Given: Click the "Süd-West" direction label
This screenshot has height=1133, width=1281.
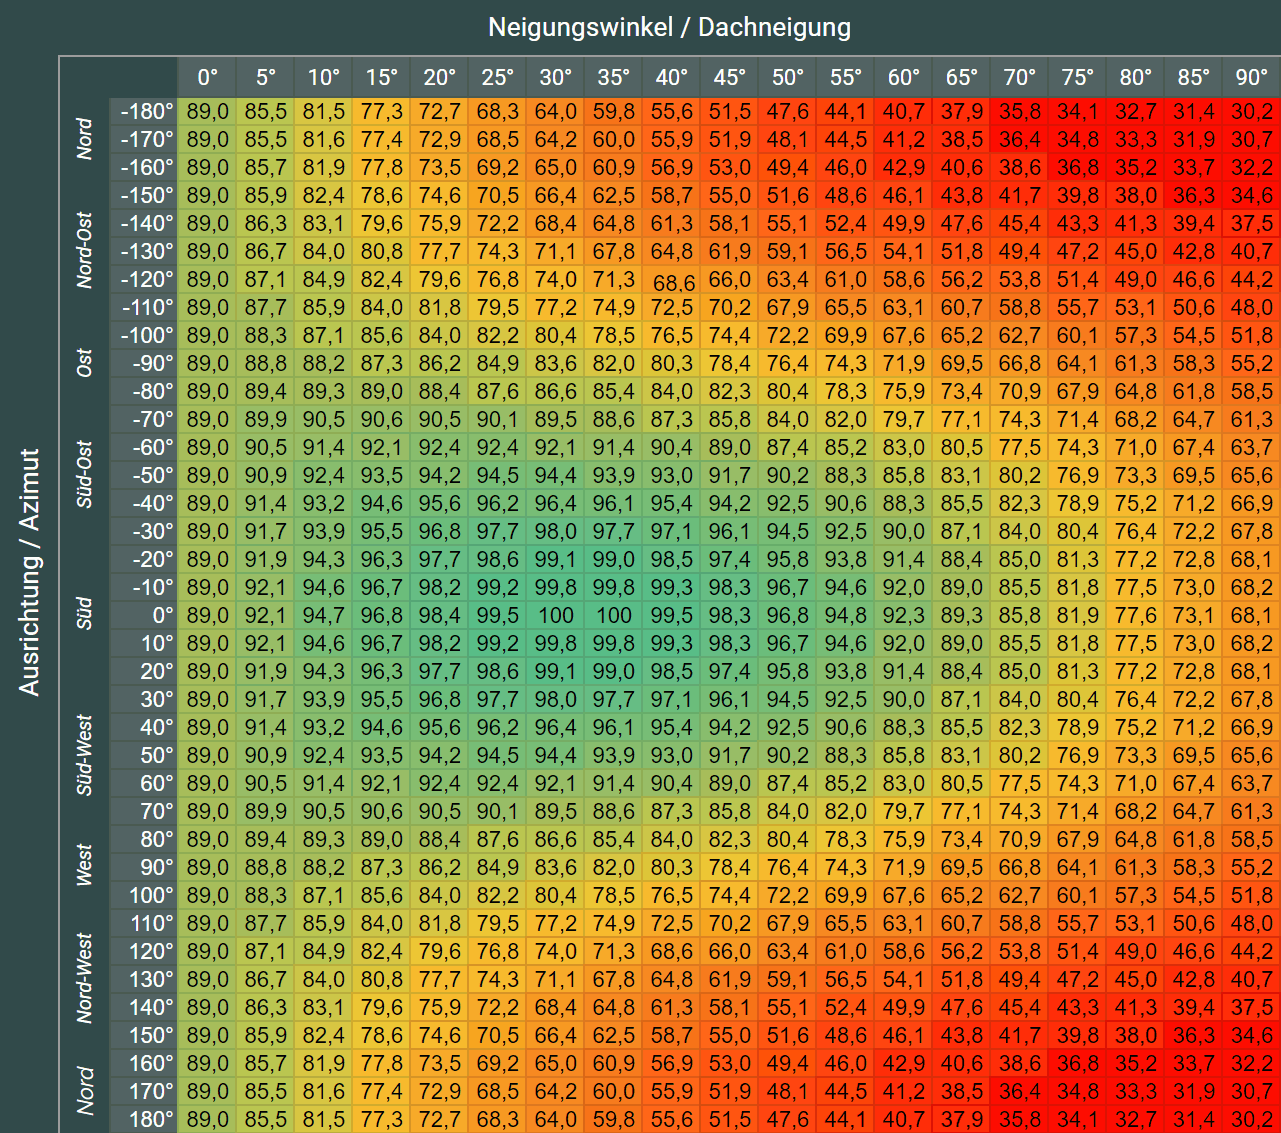Looking at the screenshot, I should click(x=85, y=755).
